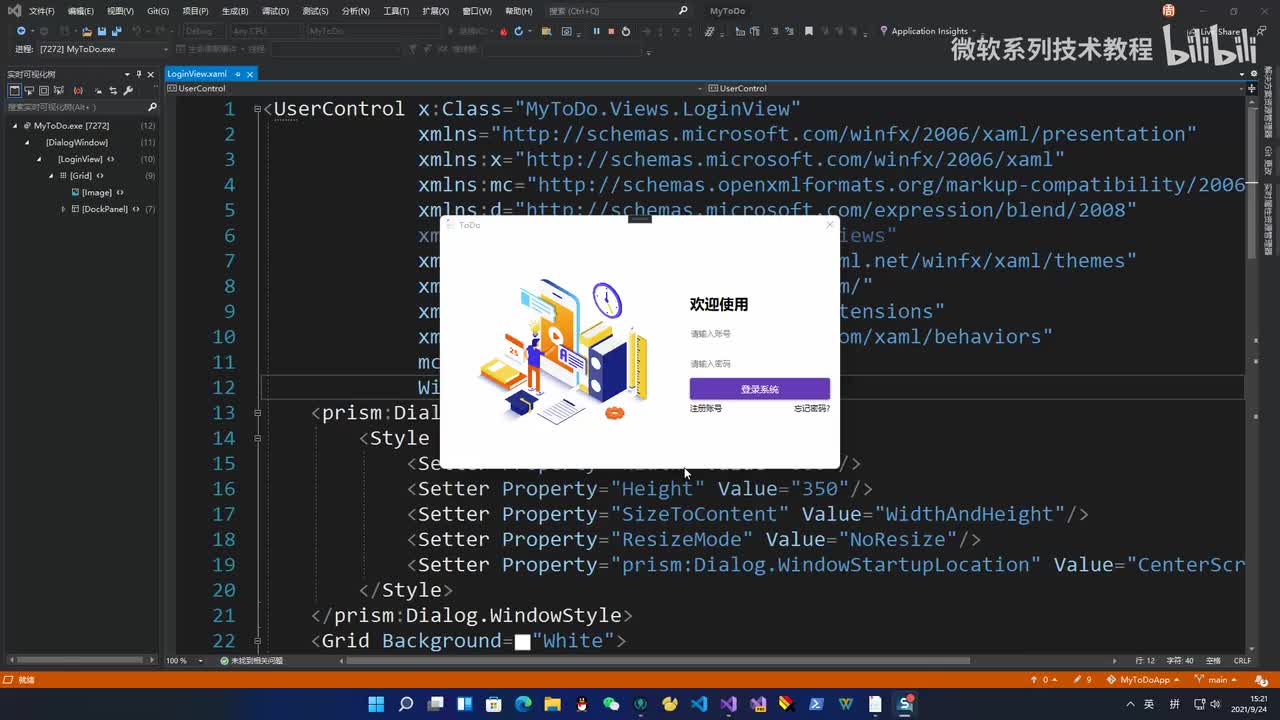Click the bookmark icon in the toolbar
This screenshot has height=720, width=1280.
tap(809, 31)
